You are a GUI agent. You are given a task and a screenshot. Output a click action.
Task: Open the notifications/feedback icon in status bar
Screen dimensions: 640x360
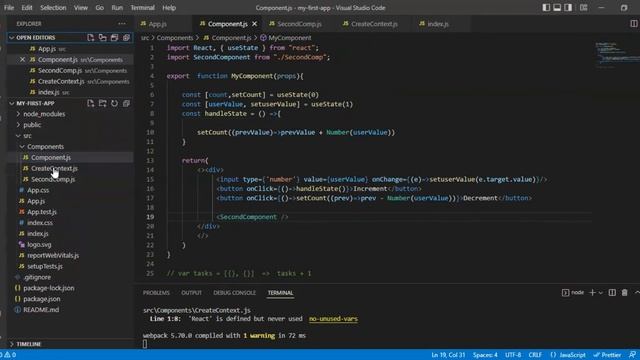point(632,355)
